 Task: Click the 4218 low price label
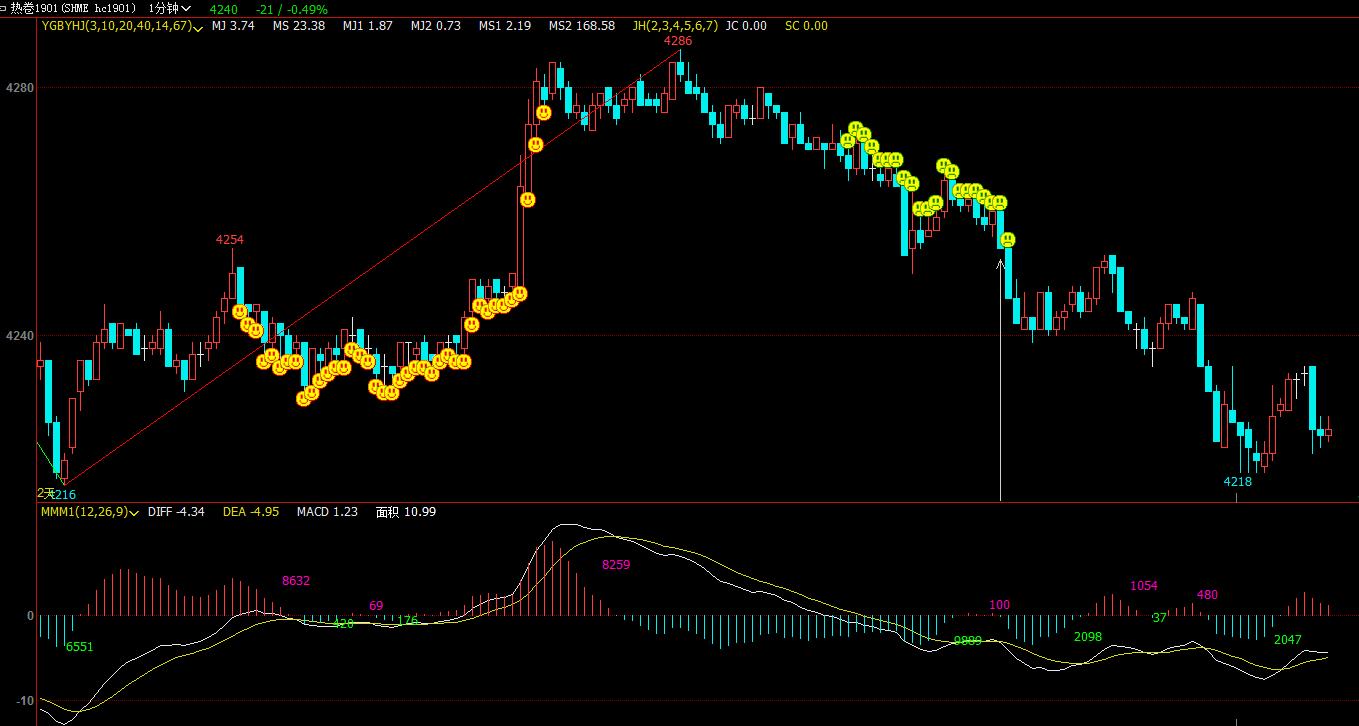1237,482
